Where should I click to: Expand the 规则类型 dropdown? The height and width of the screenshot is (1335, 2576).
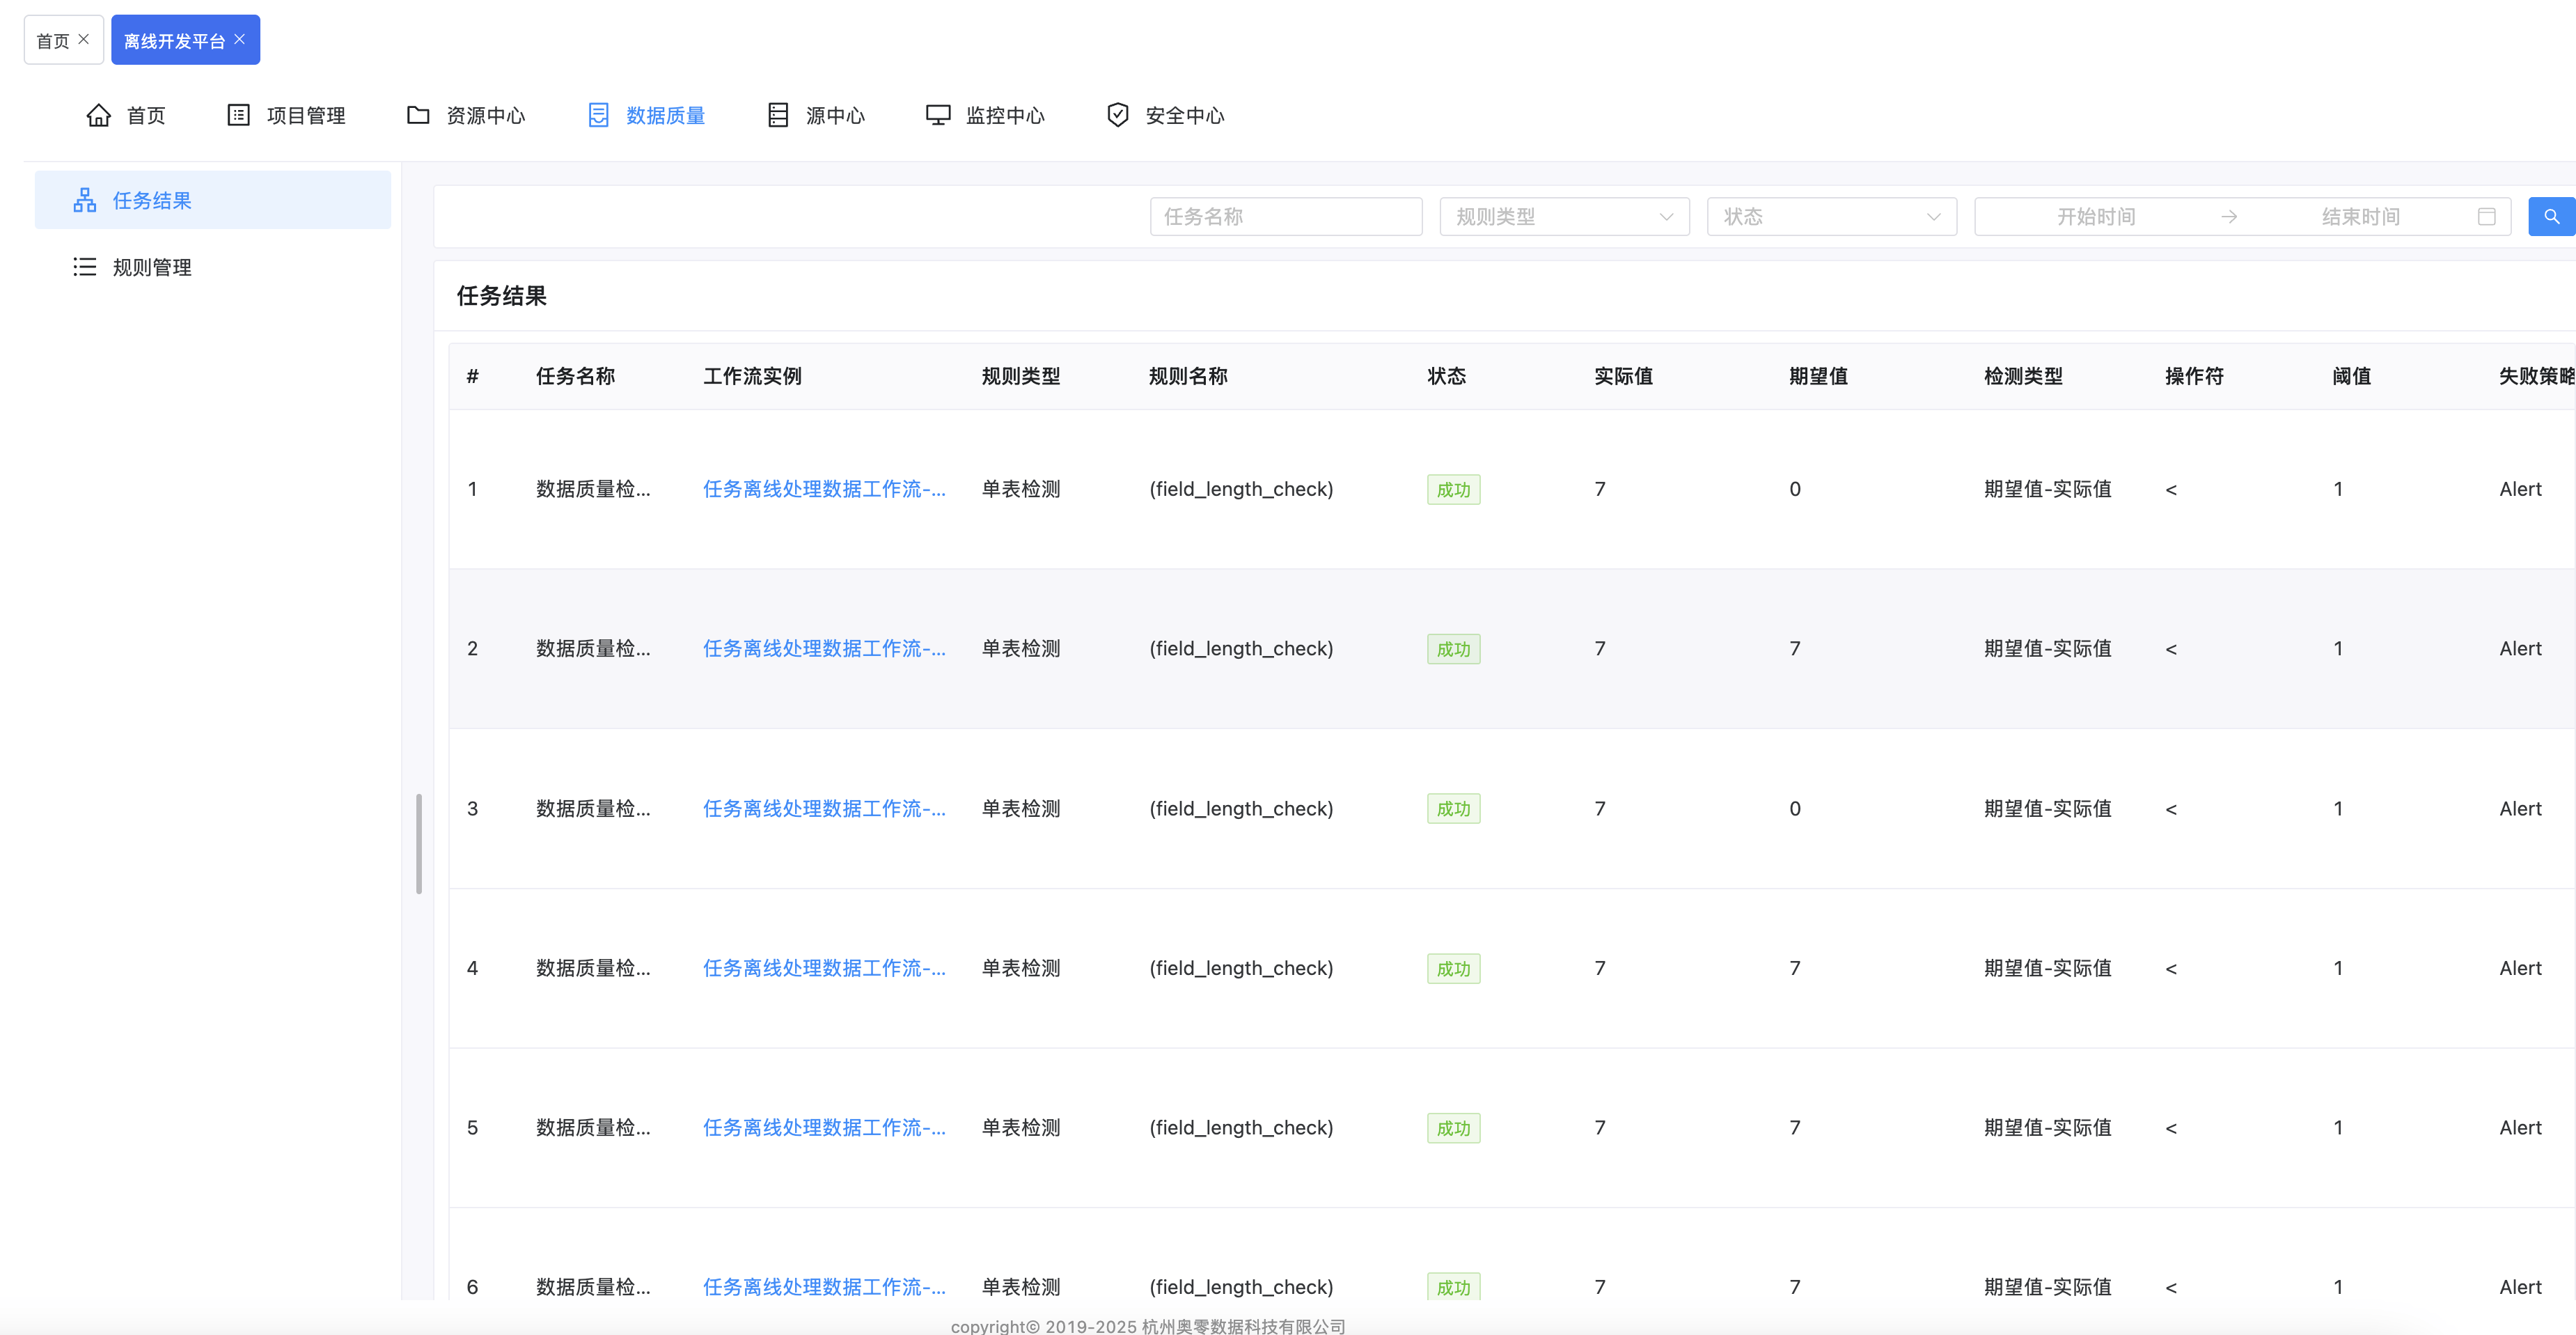pyautogui.click(x=1563, y=217)
